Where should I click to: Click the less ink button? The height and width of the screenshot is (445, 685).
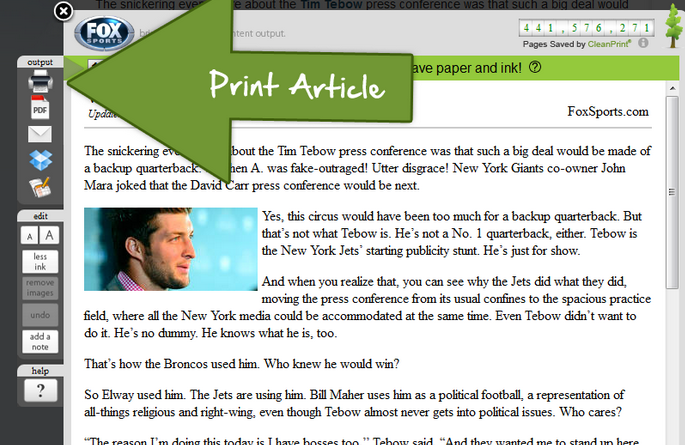40,261
